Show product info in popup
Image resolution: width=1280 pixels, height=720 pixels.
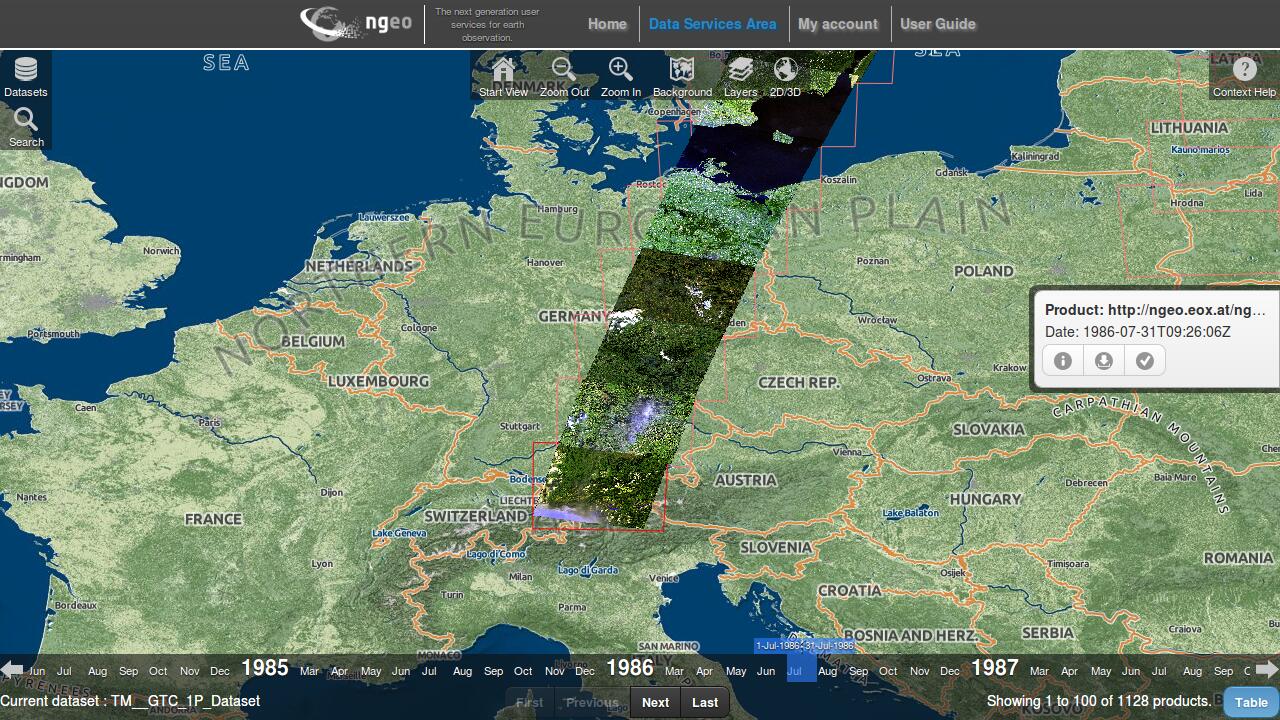click(1063, 361)
